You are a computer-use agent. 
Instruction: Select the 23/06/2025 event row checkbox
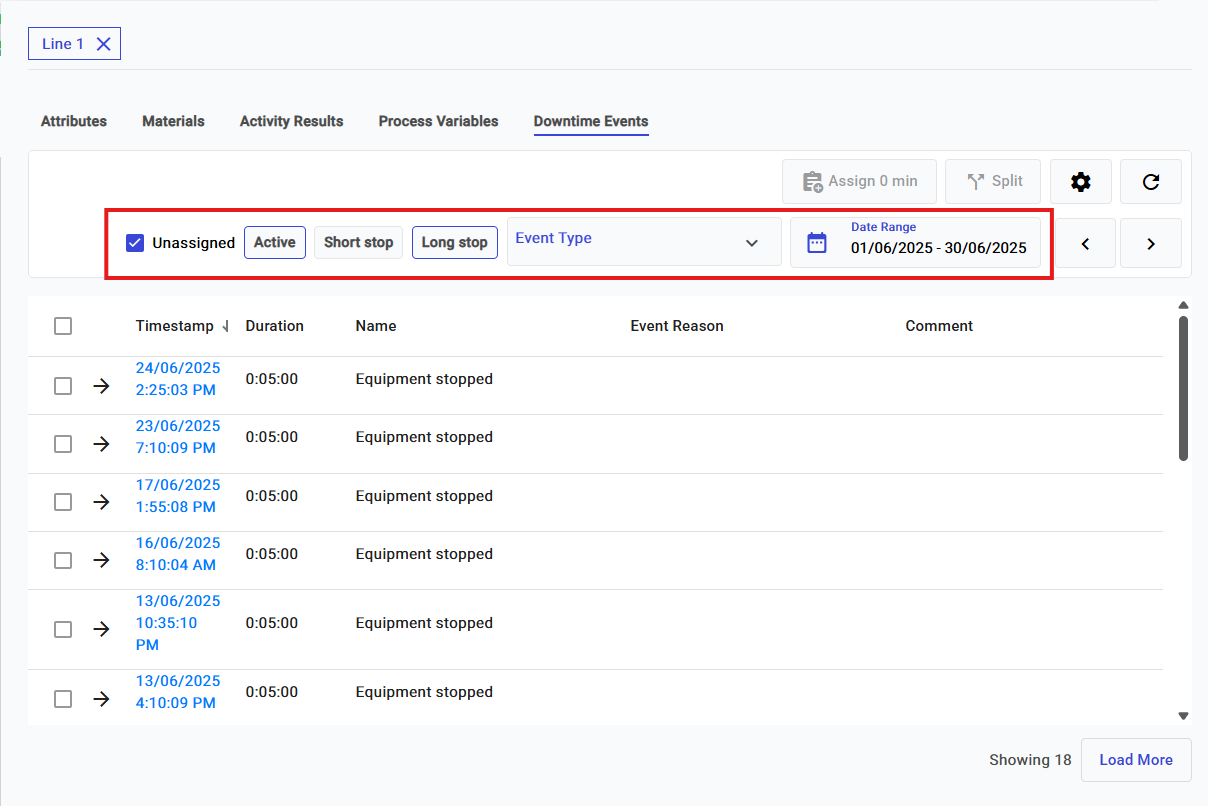63,444
